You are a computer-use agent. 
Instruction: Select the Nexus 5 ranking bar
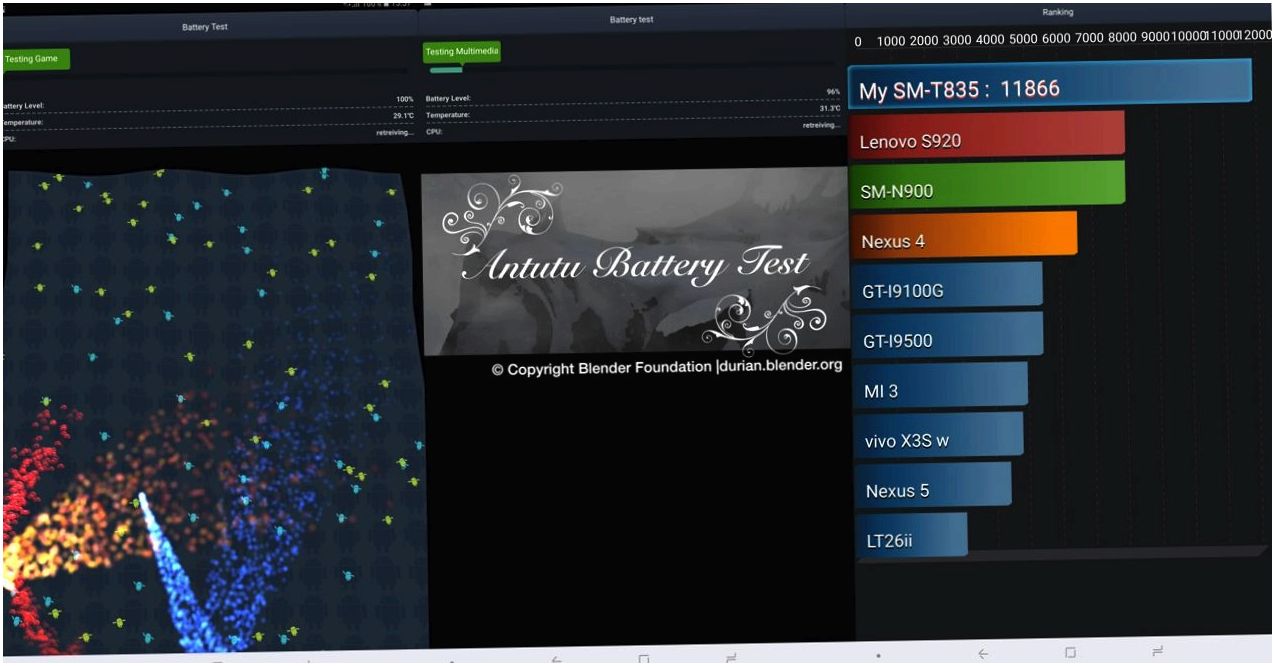[x=933, y=484]
